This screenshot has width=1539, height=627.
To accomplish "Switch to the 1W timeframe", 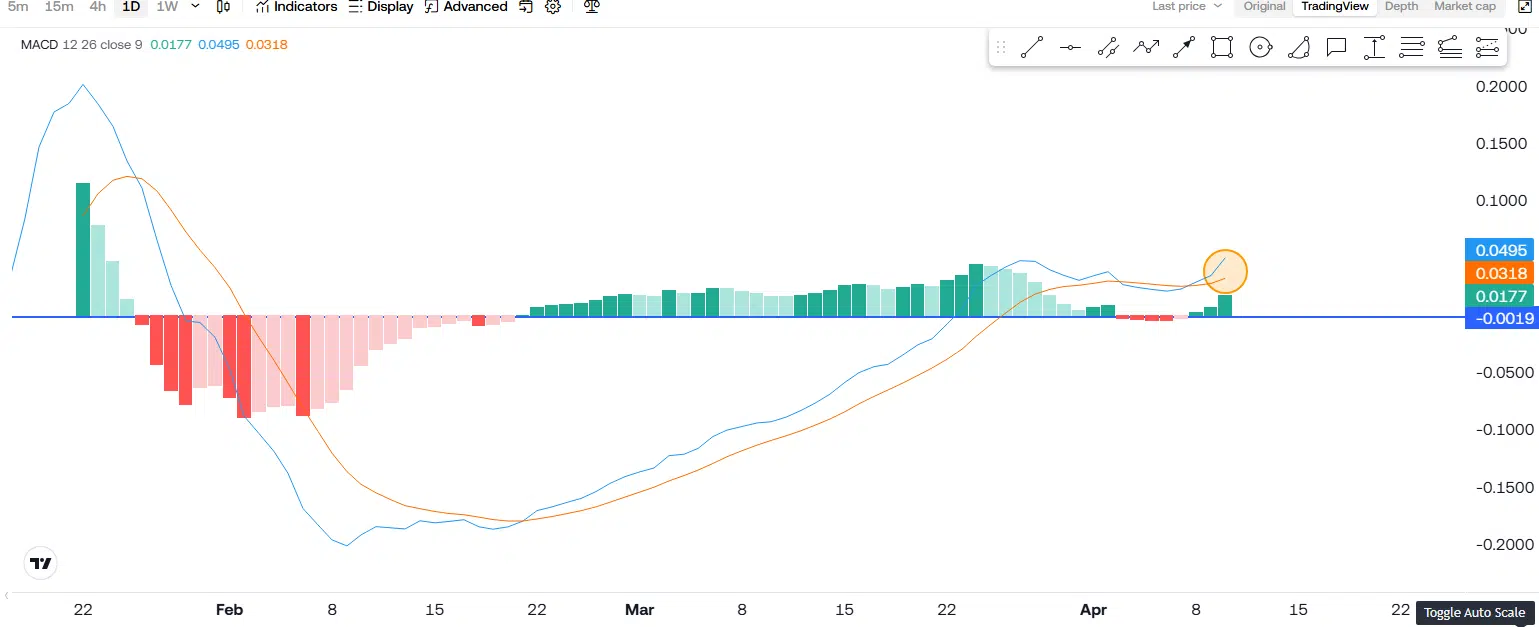I will point(167,7).
